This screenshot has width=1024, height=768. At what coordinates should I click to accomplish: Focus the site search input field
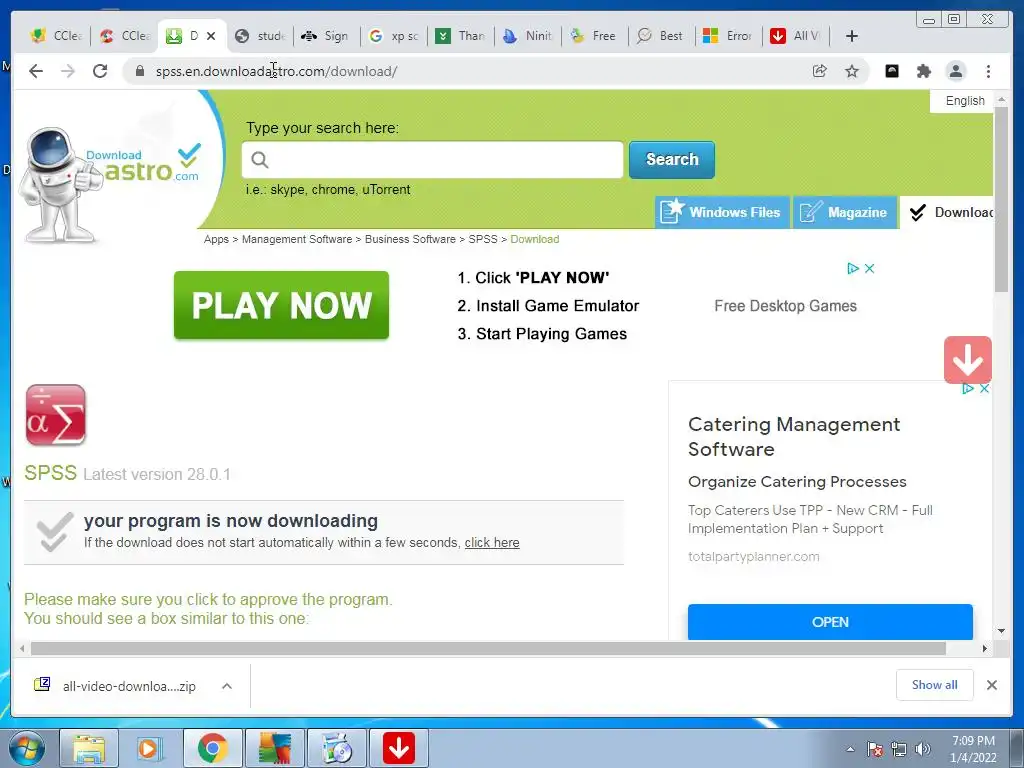[x=432, y=159]
